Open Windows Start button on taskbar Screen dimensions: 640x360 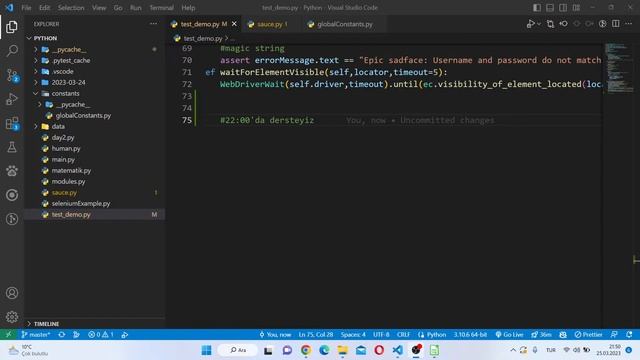(x=207, y=350)
